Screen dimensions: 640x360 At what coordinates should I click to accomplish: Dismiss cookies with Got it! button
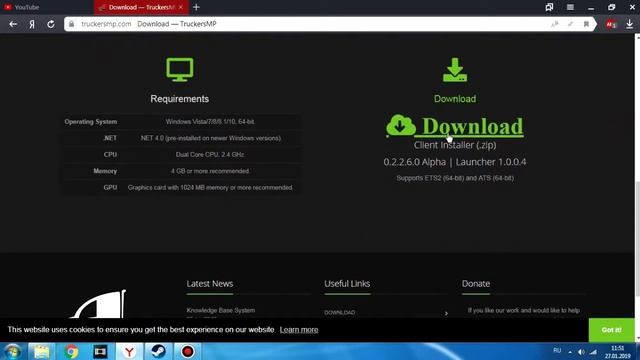611,330
